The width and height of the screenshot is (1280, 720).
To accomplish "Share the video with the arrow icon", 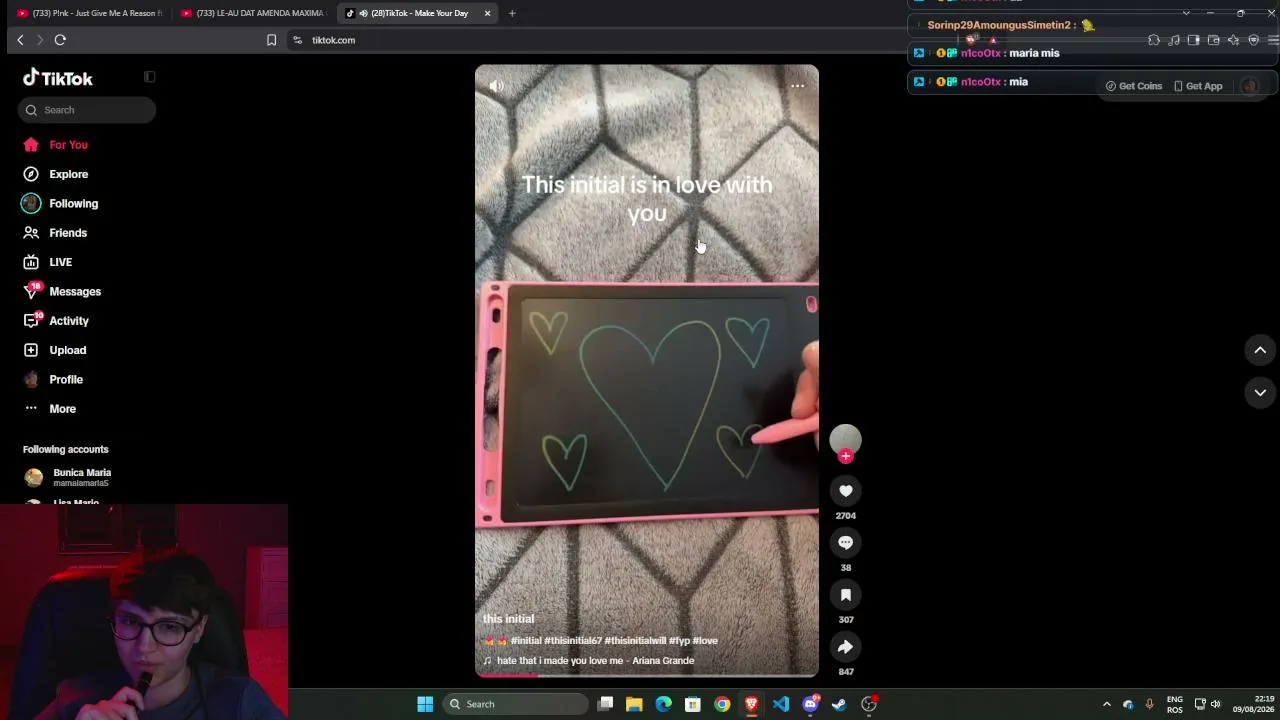I will [846, 647].
